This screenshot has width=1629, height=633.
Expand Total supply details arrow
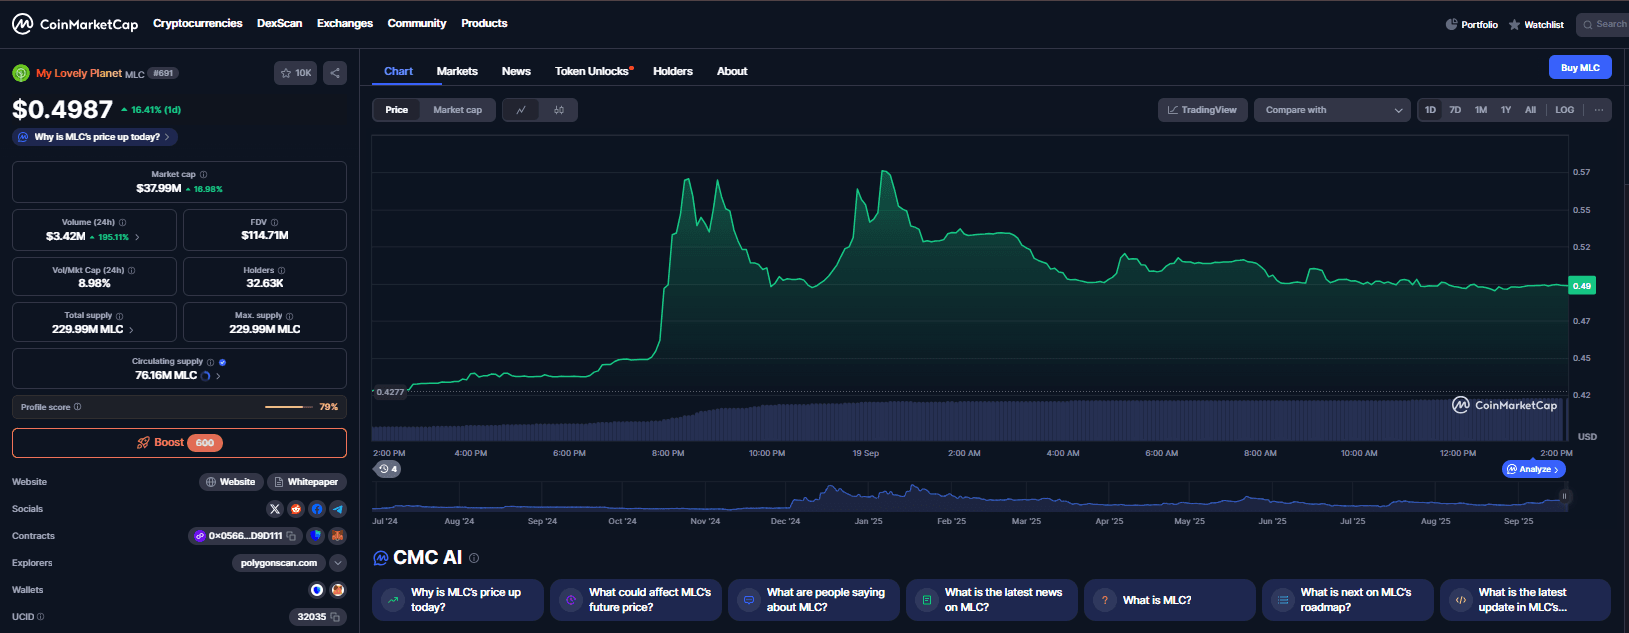(131, 330)
